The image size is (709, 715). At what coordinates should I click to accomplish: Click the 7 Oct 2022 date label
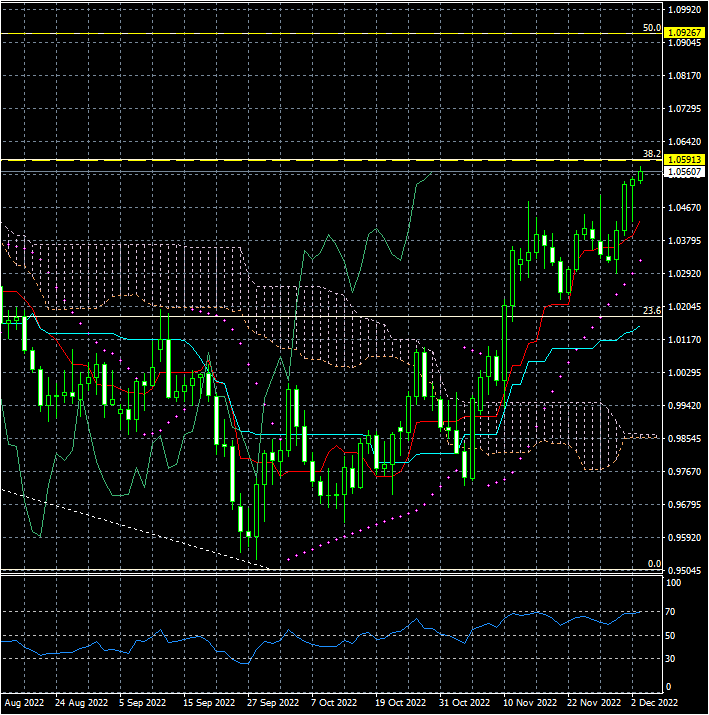[x=334, y=703]
